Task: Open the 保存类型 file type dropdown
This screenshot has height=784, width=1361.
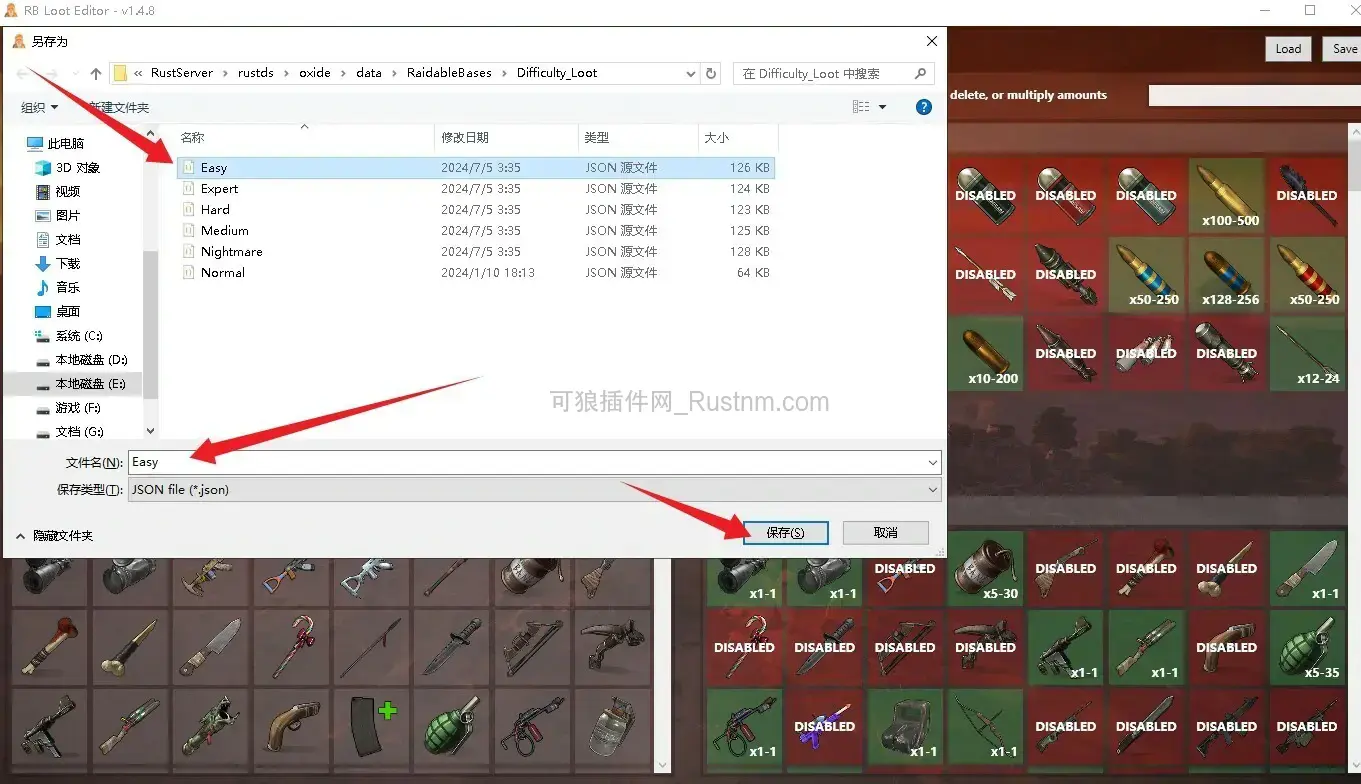Action: click(932, 489)
